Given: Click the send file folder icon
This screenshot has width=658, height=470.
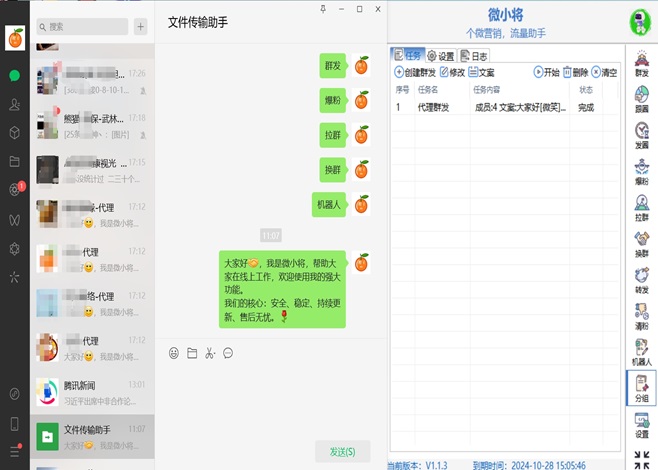Looking at the screenshot, I should click(x=192, y=353).
